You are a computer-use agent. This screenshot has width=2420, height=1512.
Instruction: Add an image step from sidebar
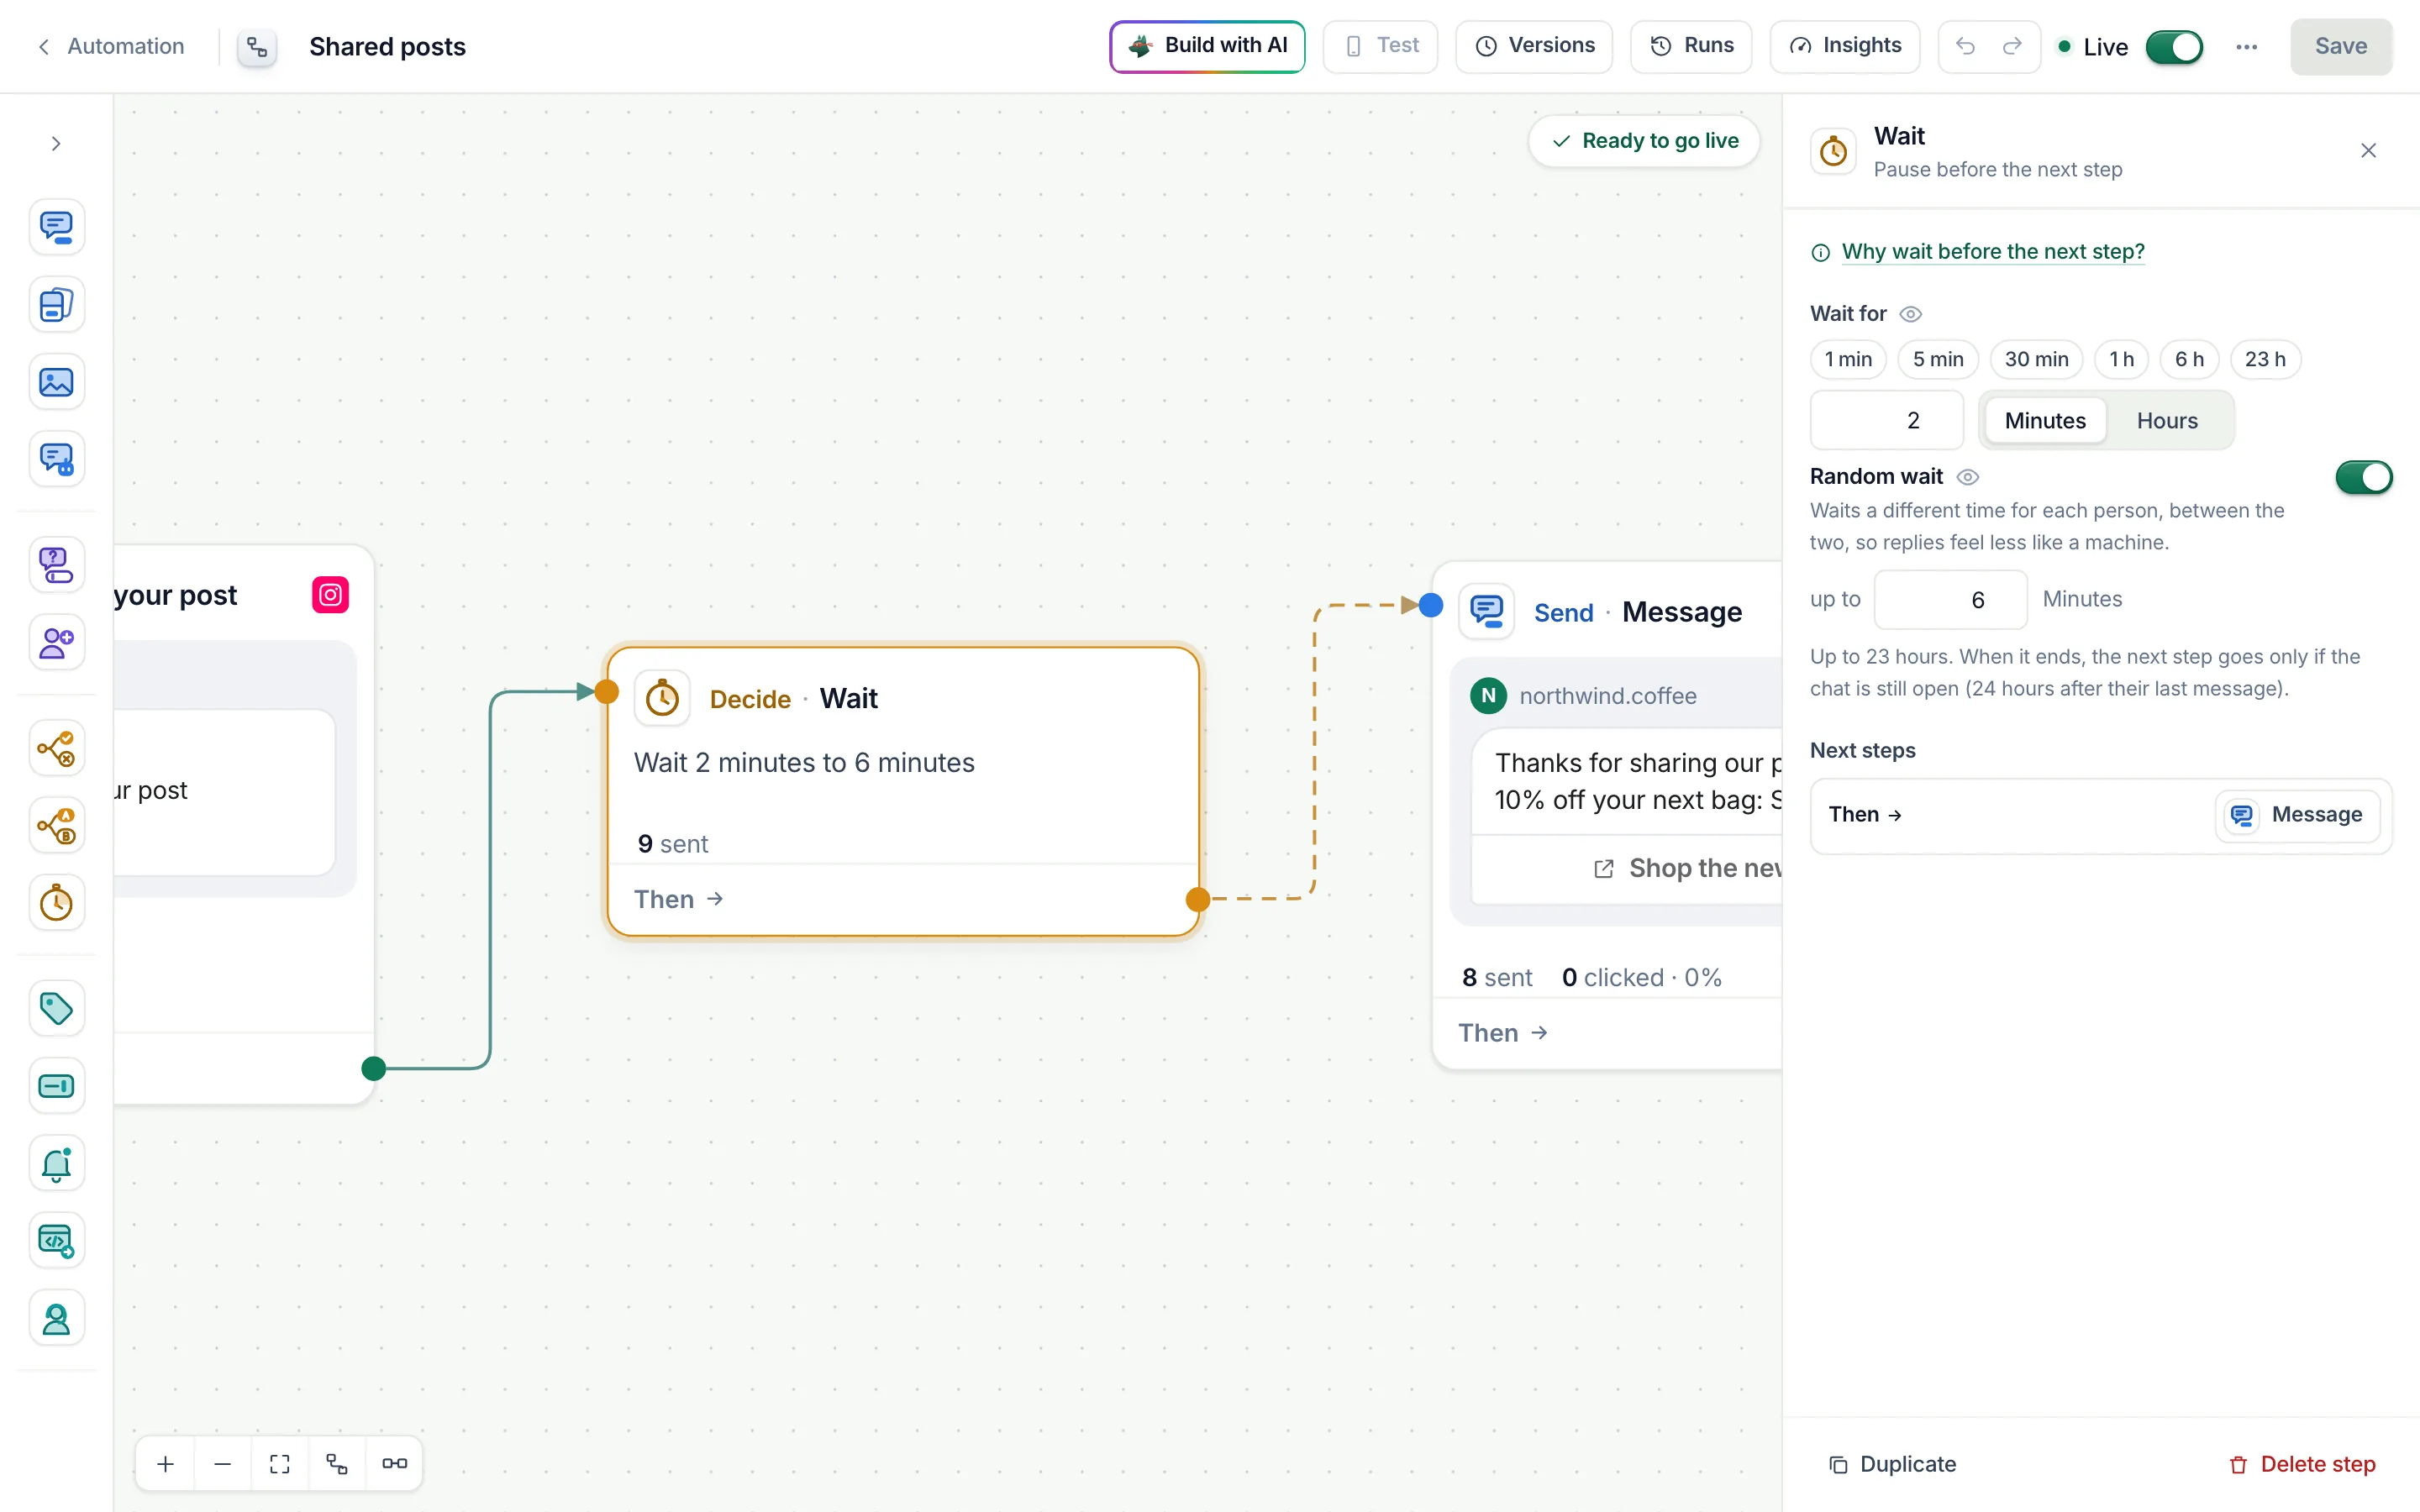[x=56, y=382]
